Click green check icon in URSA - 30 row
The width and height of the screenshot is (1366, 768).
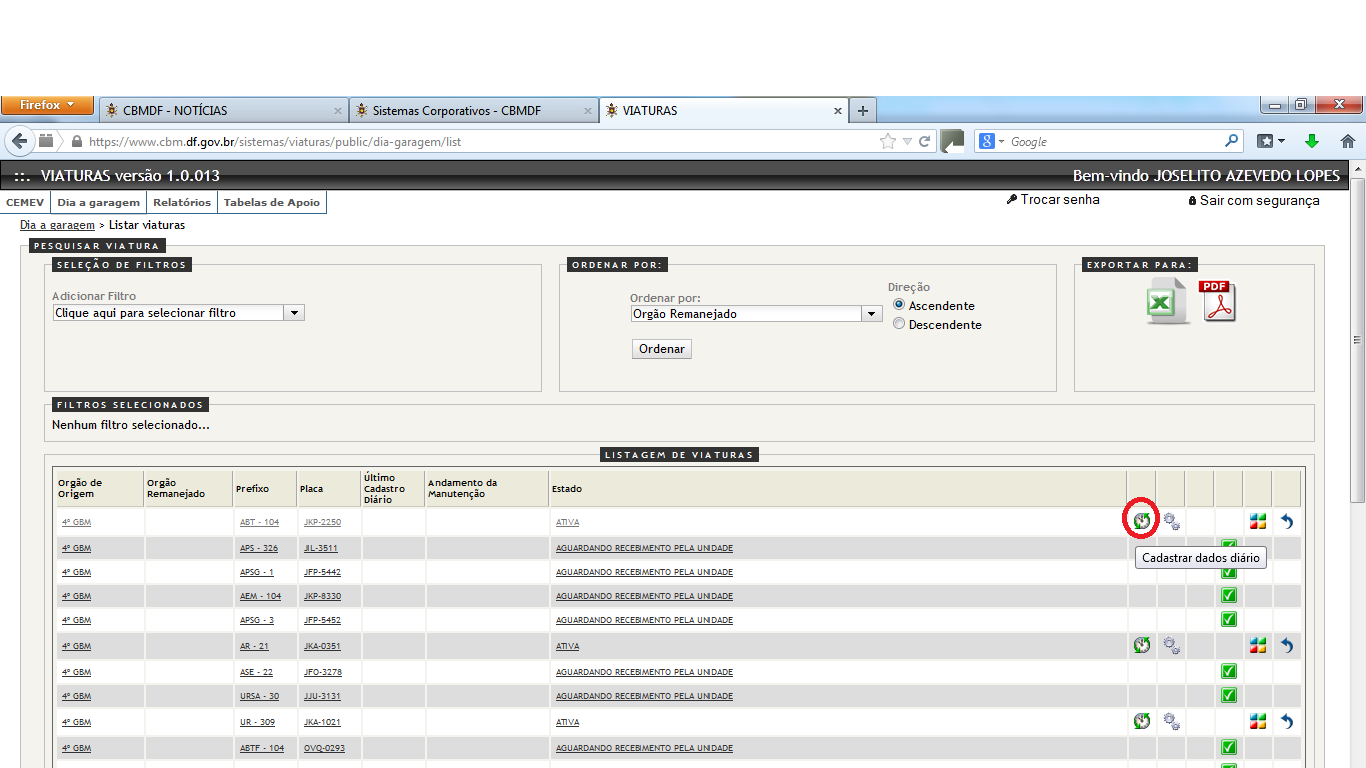click(x=1229, y=695)
